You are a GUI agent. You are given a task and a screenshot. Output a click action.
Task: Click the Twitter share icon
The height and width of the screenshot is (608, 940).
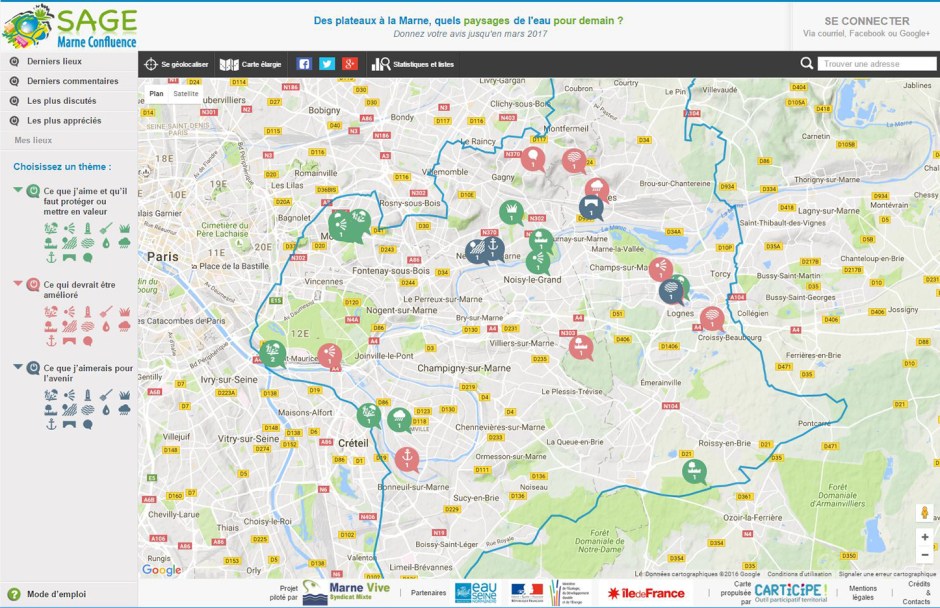pos(327,64)
